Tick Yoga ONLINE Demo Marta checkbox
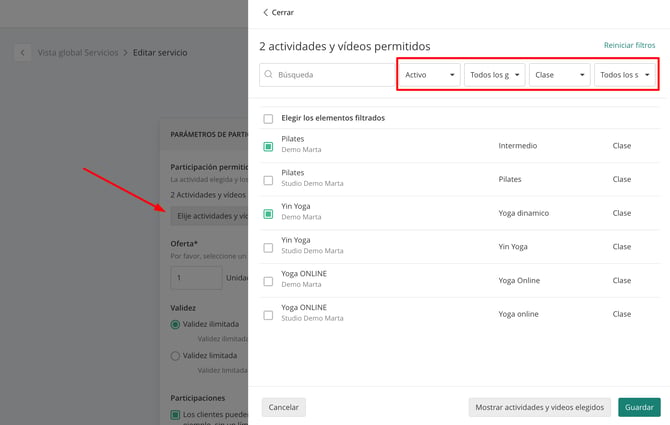 coord(268,281)
